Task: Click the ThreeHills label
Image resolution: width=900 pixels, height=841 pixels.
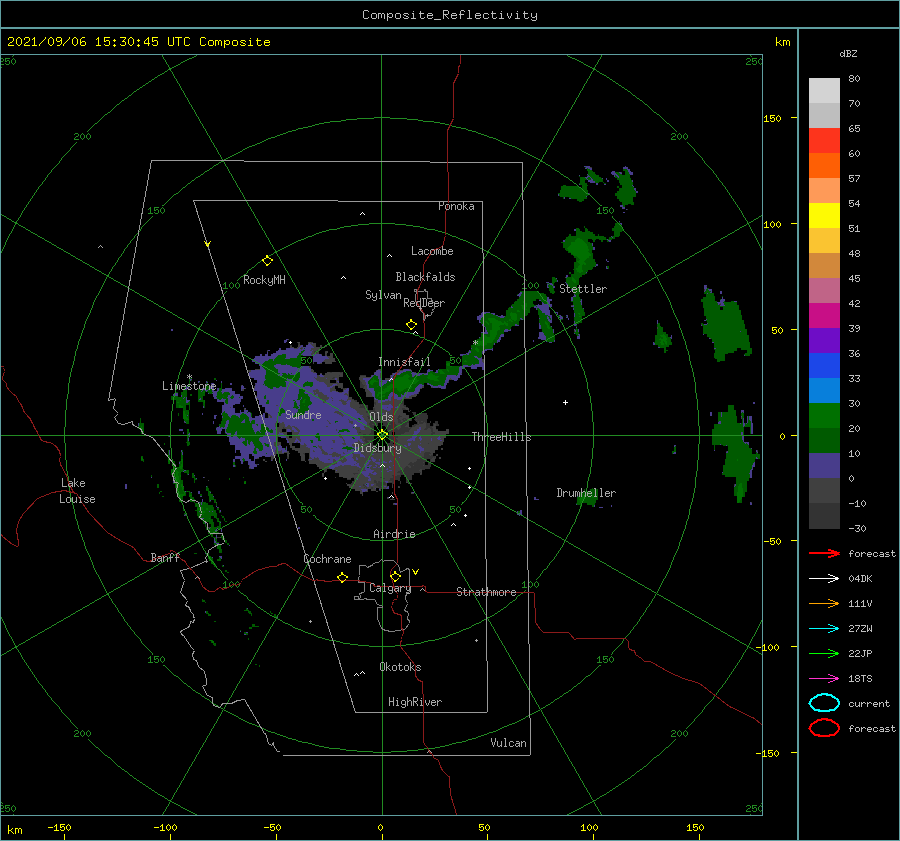Action: 501,437
